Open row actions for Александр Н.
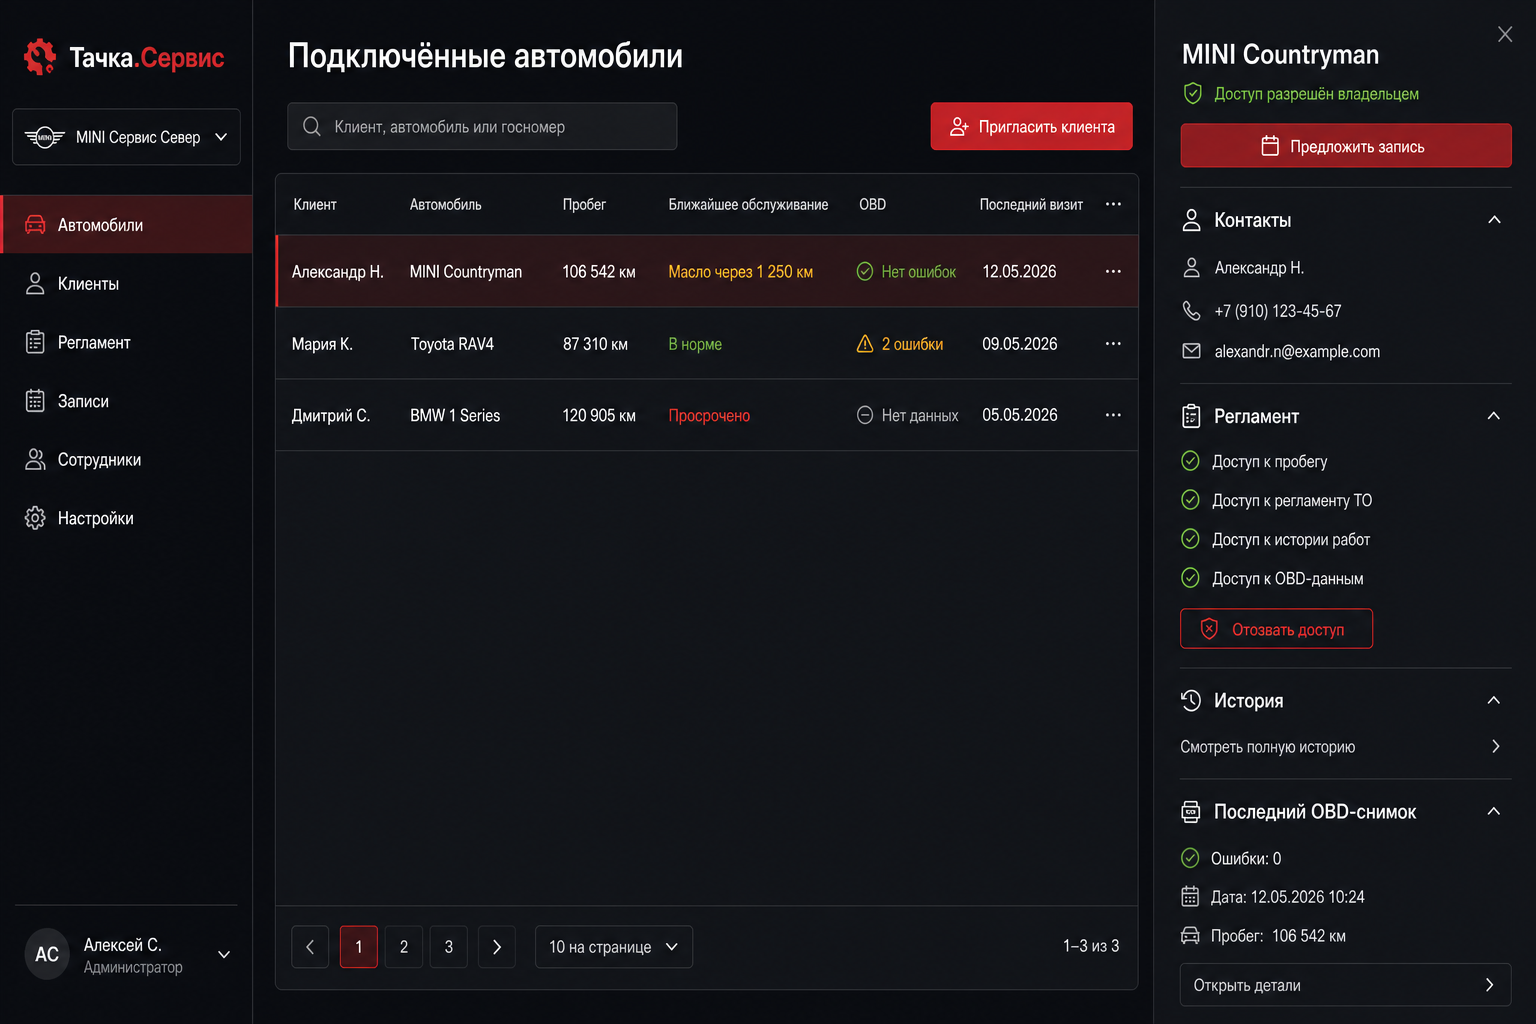This screenshot has width=1536, height=1024. pos(1113,271)
